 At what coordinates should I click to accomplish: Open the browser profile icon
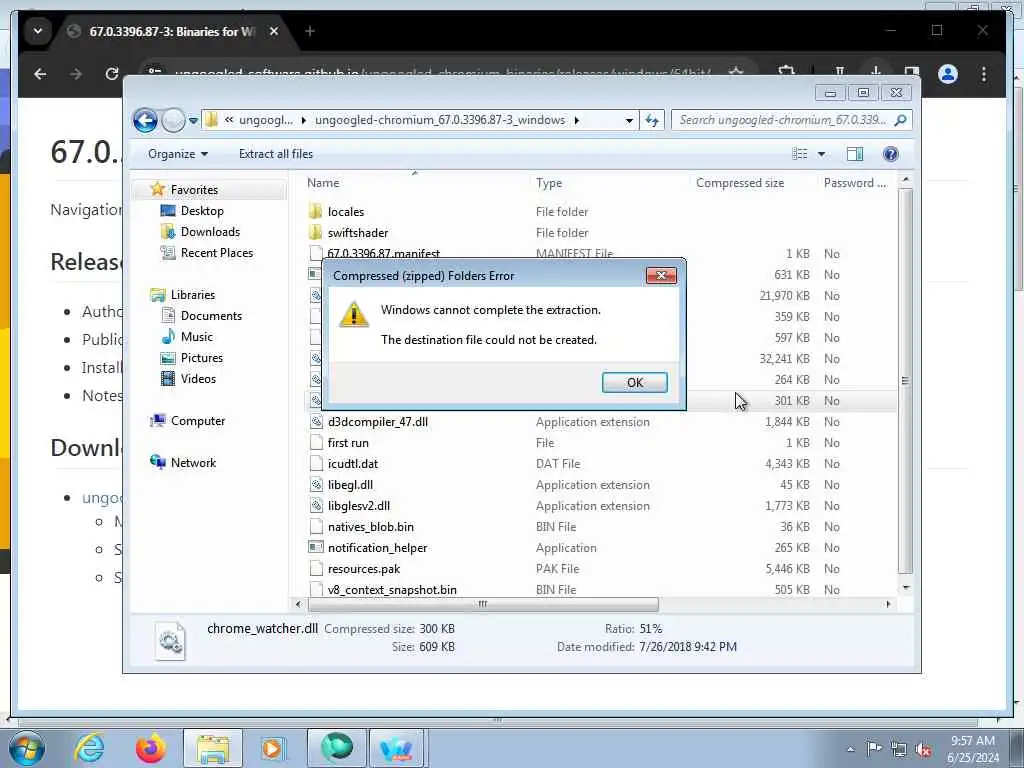pos(948,74)
